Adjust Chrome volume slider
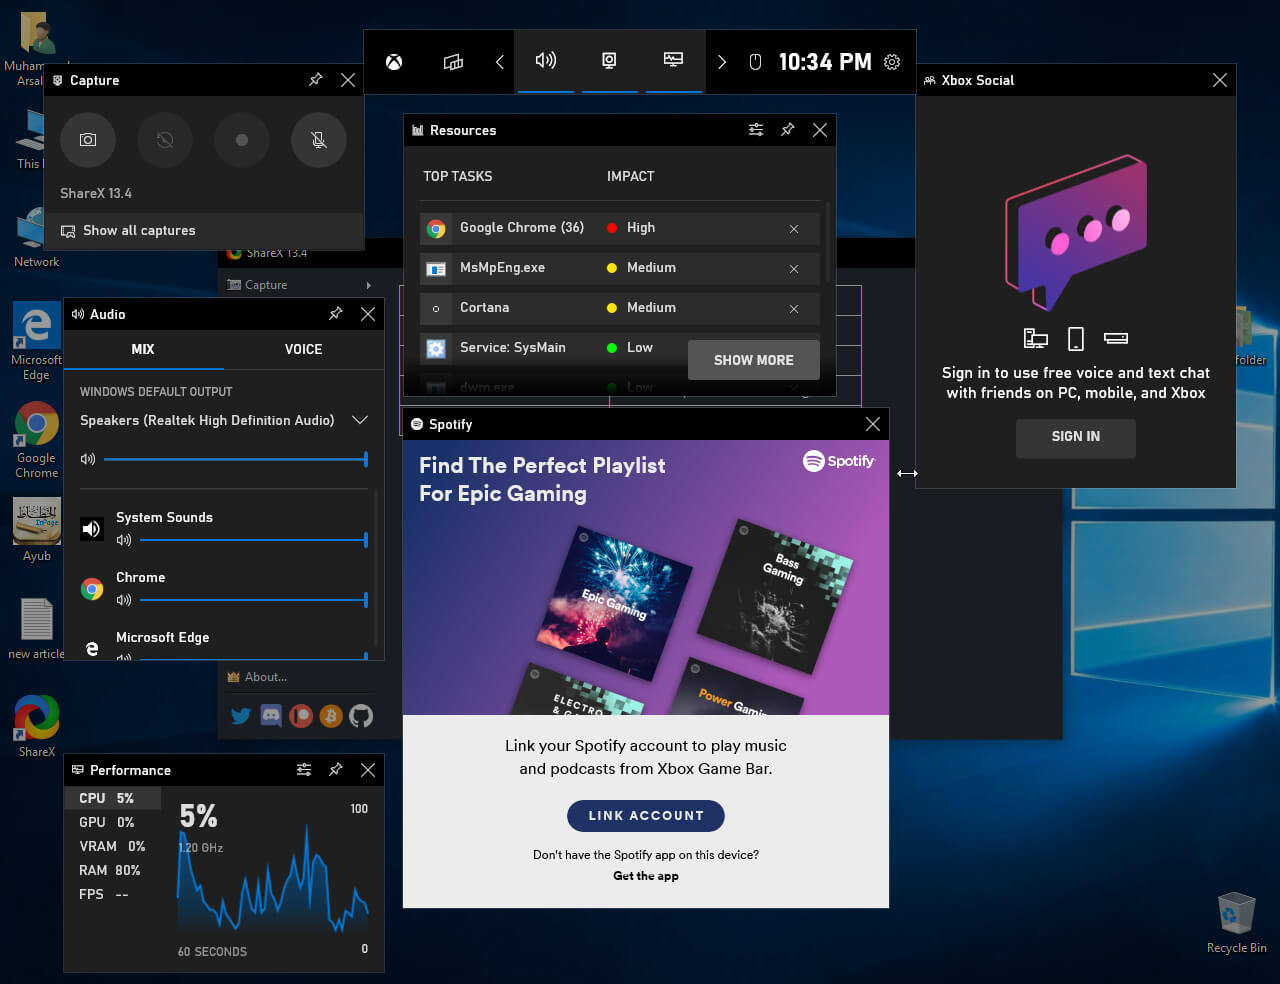1280x984 pixels. pyautogui.click(x=254, y=600)
